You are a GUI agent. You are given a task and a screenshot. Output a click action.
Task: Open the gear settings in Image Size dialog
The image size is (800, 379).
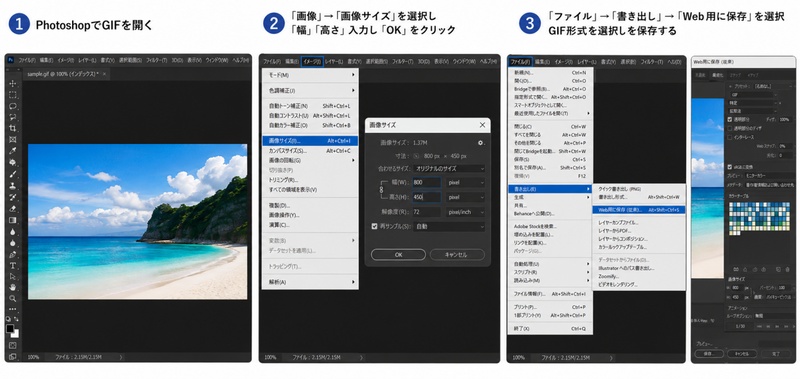tap(480, 143)
